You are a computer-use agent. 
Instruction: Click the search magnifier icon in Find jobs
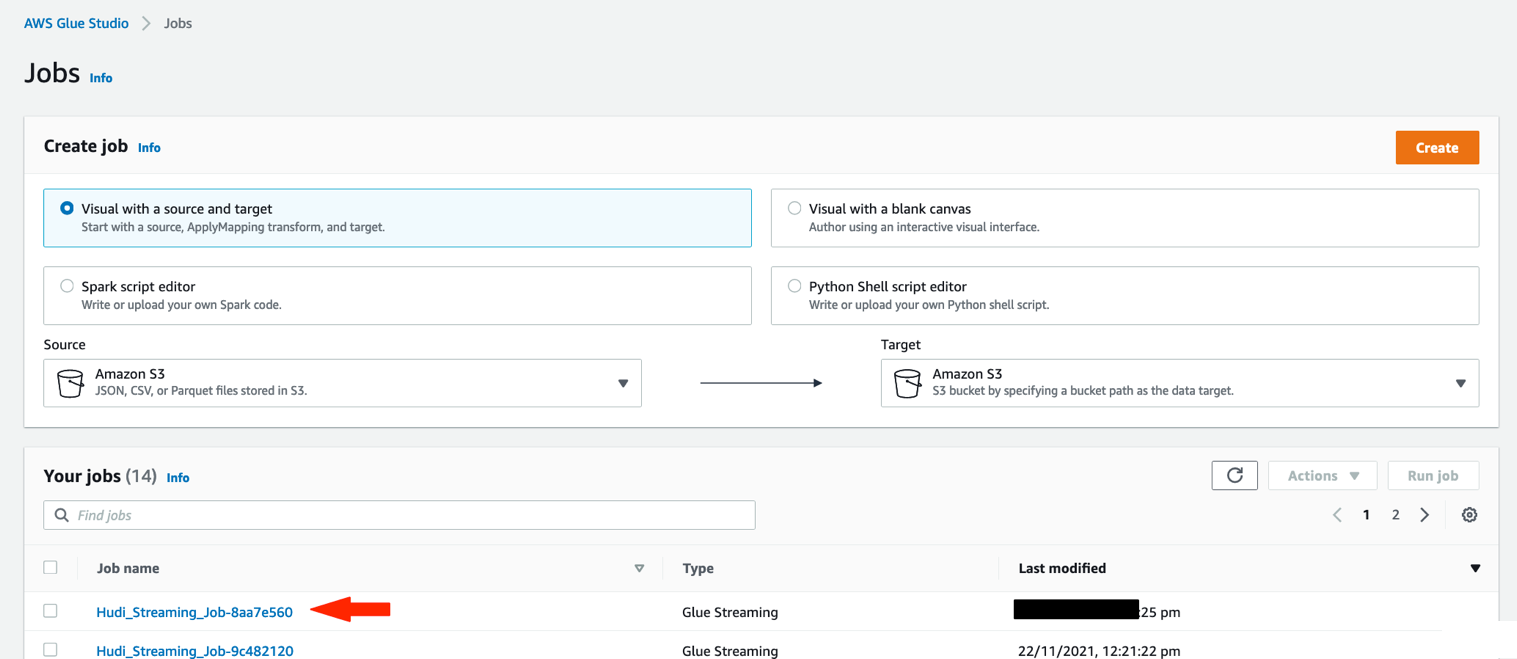tap(62, 515)
